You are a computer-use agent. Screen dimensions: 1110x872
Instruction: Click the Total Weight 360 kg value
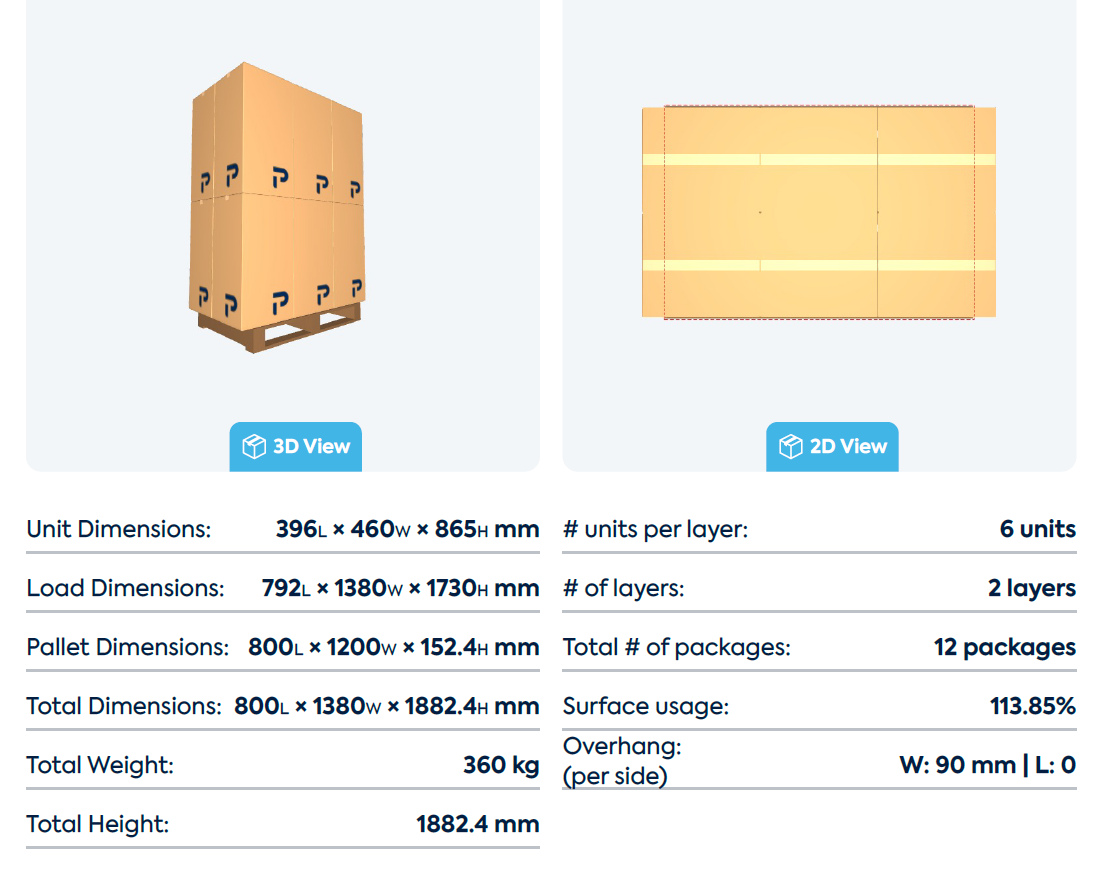pyautogui.click(x=501, y=765)
